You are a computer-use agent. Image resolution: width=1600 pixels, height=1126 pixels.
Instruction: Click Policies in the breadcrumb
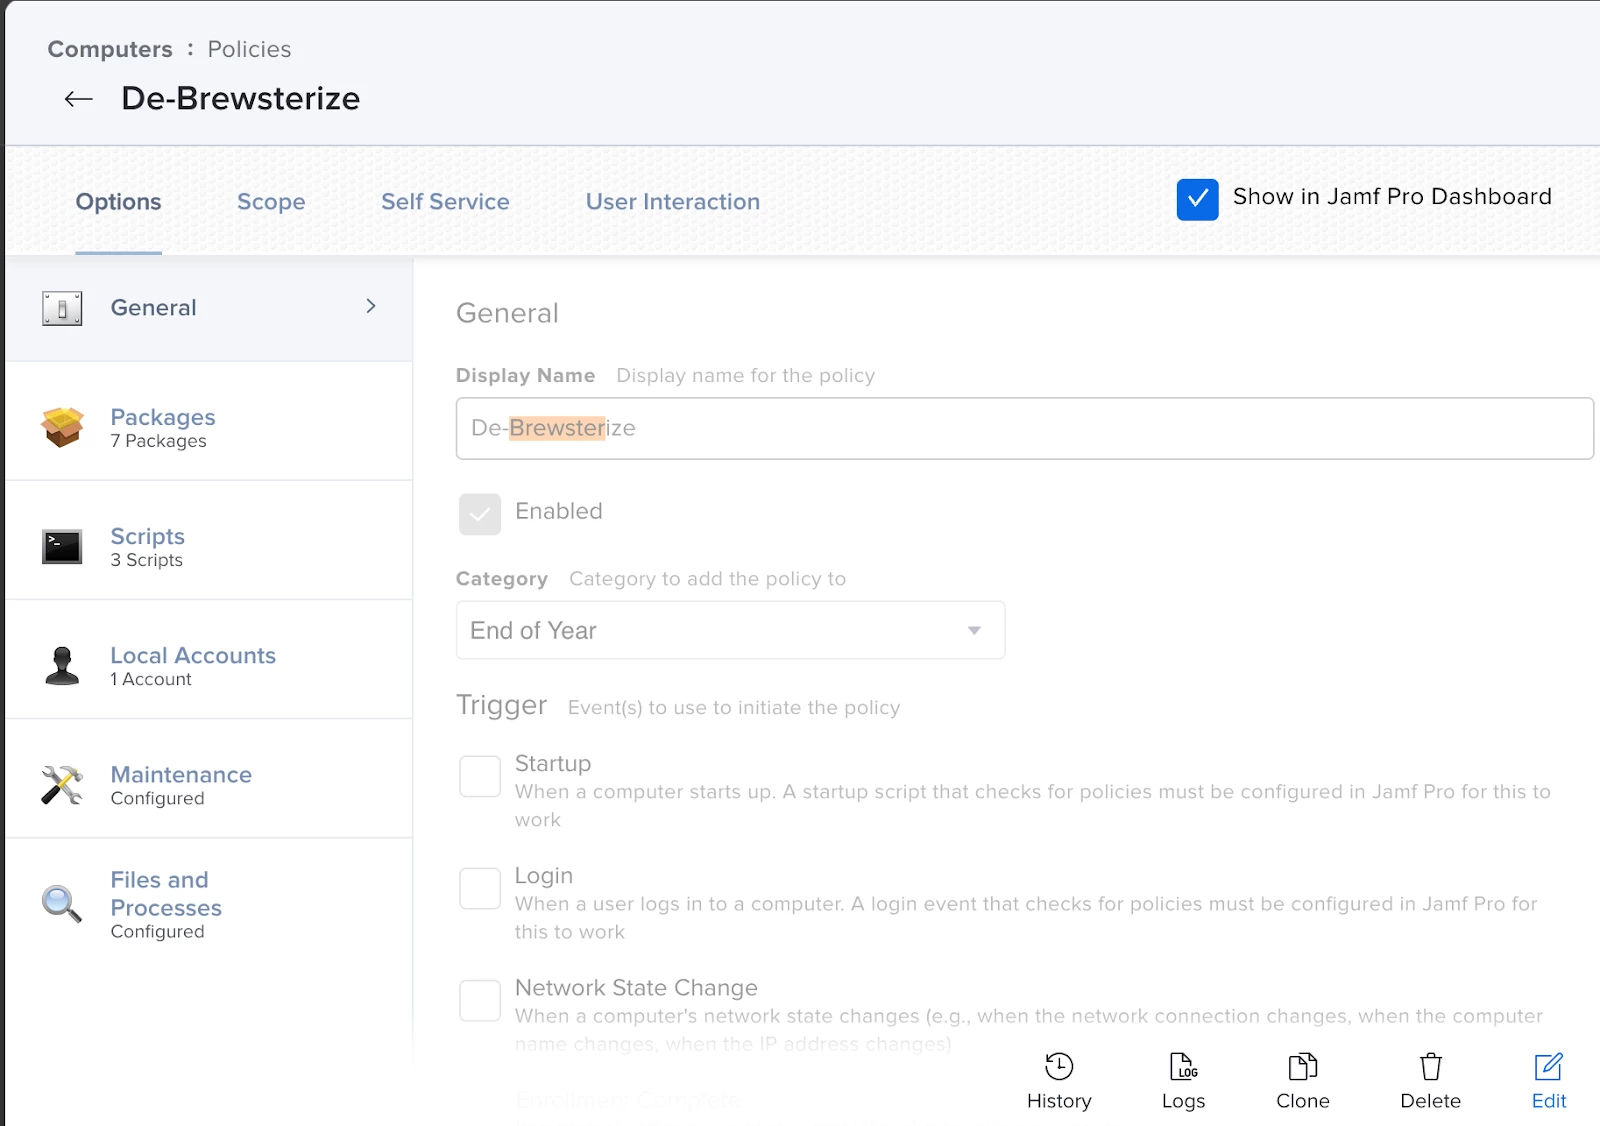click(x=249, y=49)
